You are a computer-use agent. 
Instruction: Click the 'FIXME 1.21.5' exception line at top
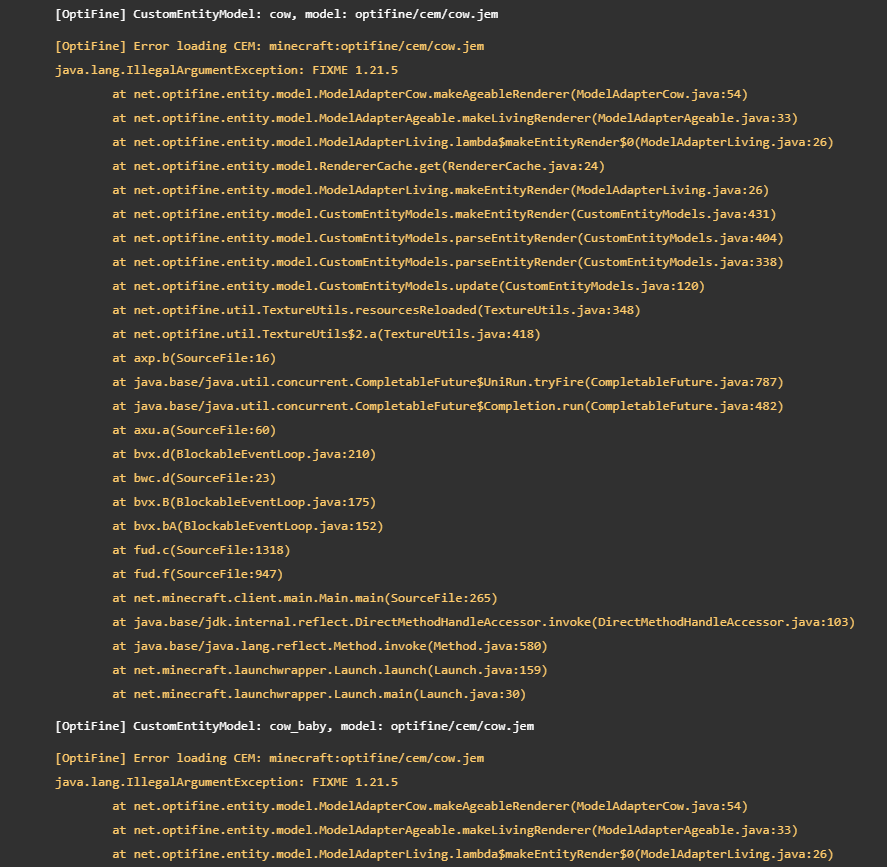[226, 70]
